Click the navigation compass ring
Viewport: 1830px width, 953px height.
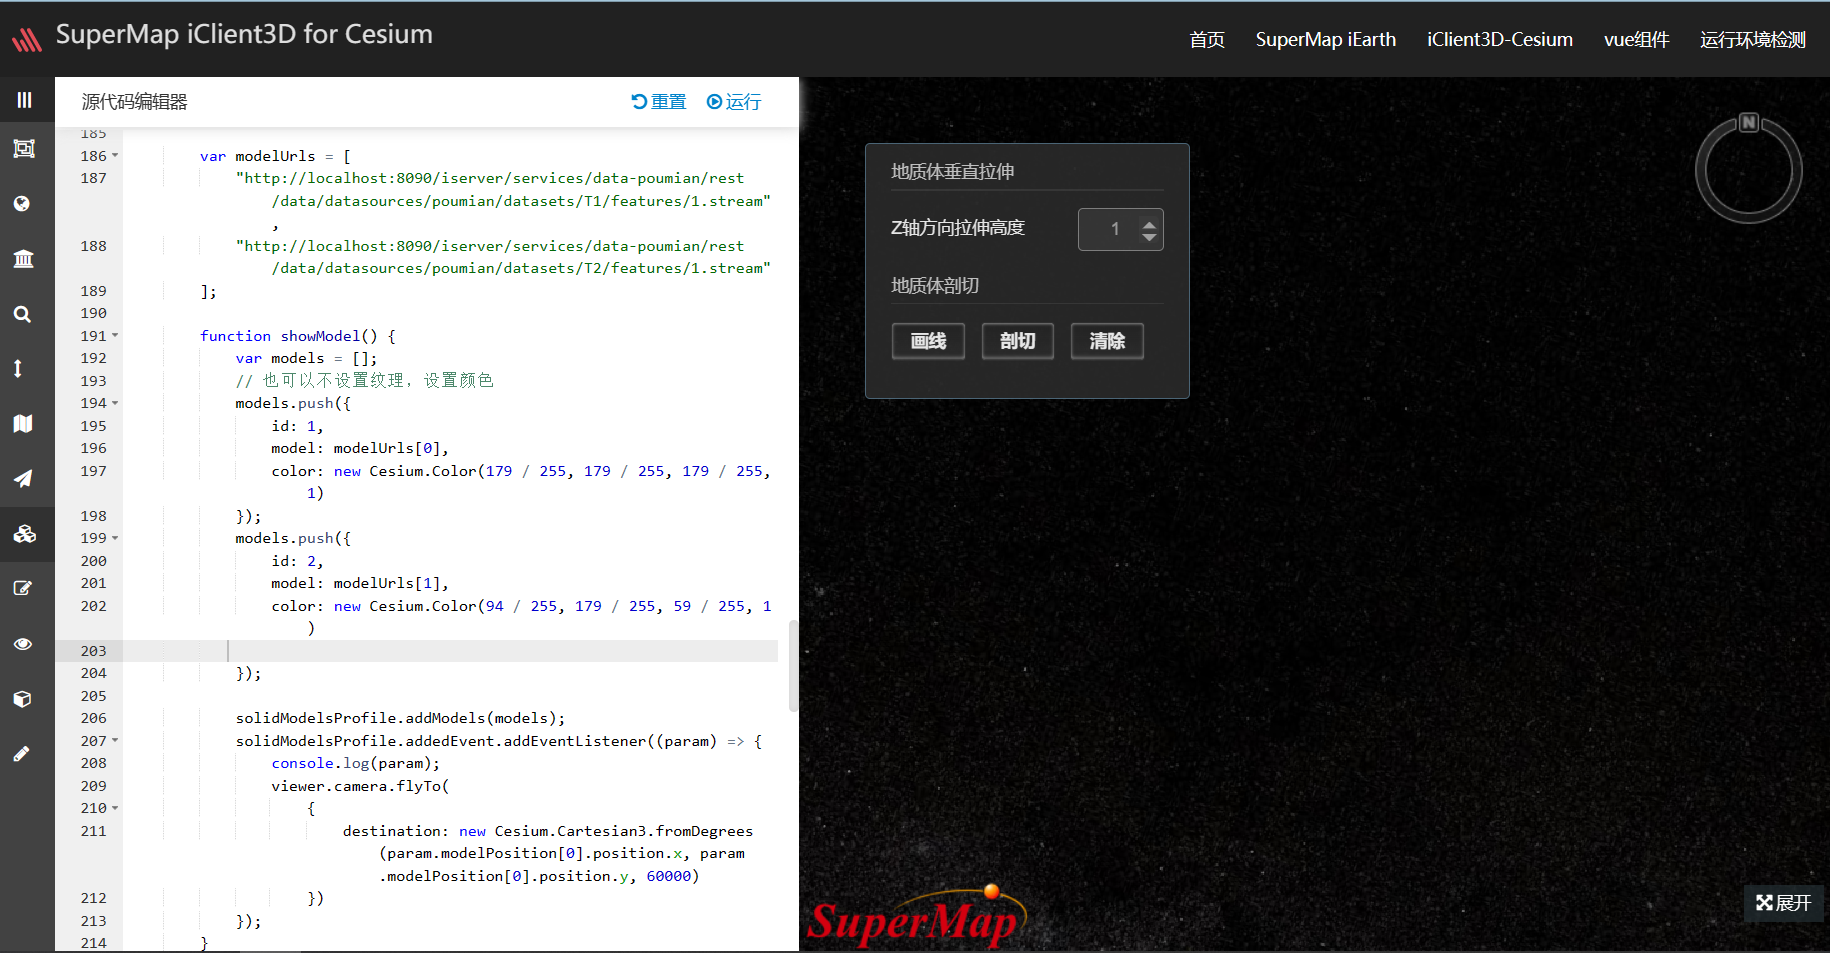pos(1749,170)
